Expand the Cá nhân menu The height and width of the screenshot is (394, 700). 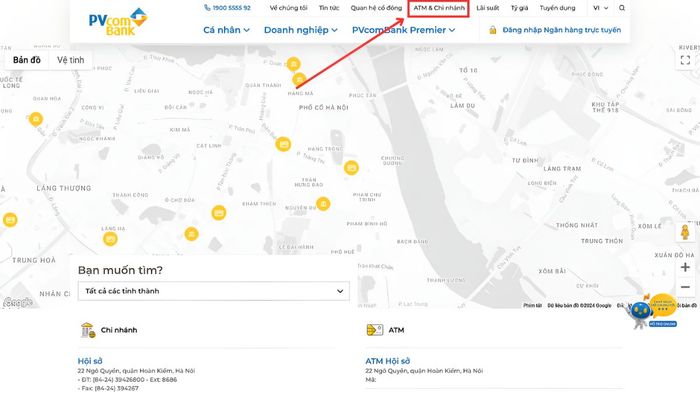click(226, 30)
